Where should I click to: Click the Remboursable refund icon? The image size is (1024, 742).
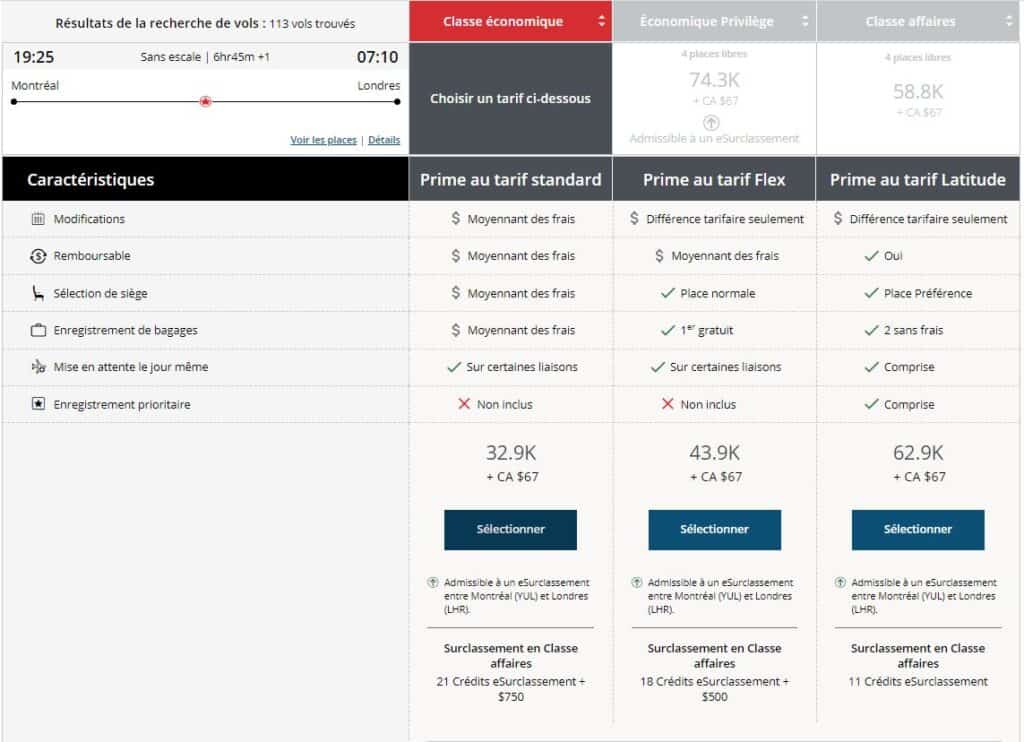click(38, 256)
